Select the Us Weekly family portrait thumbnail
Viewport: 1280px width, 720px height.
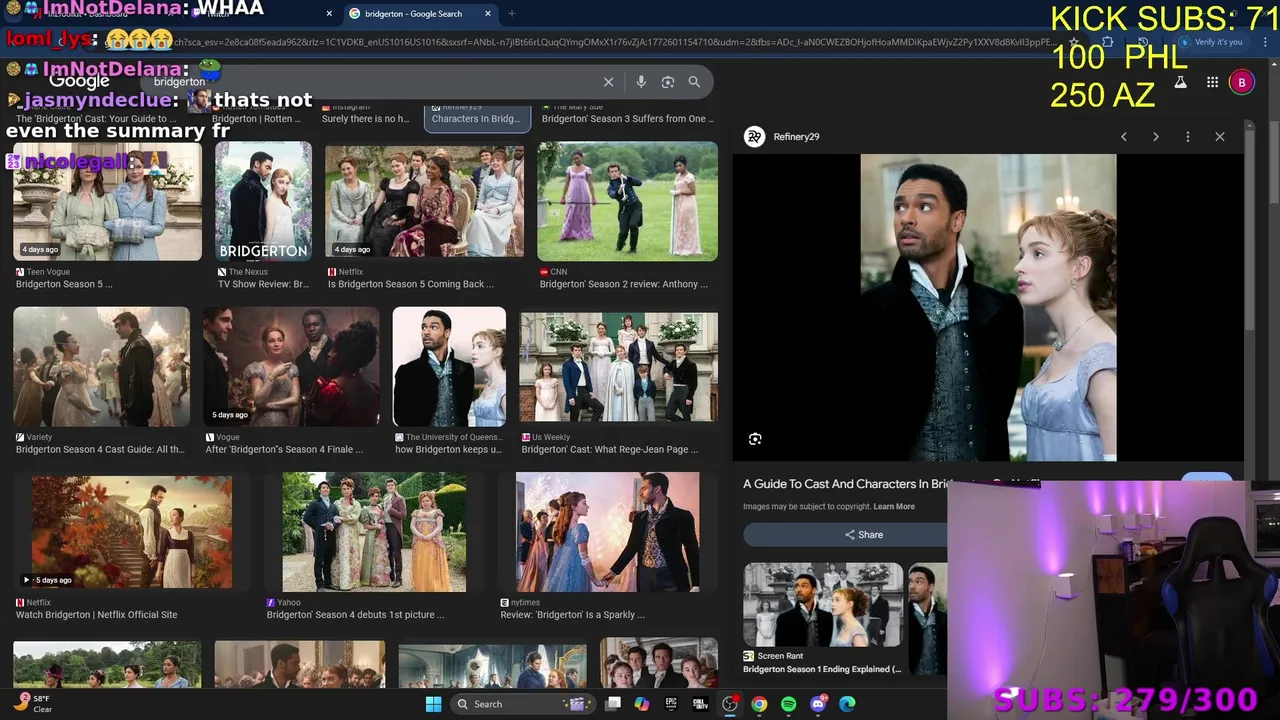click(x=618, y=367)
